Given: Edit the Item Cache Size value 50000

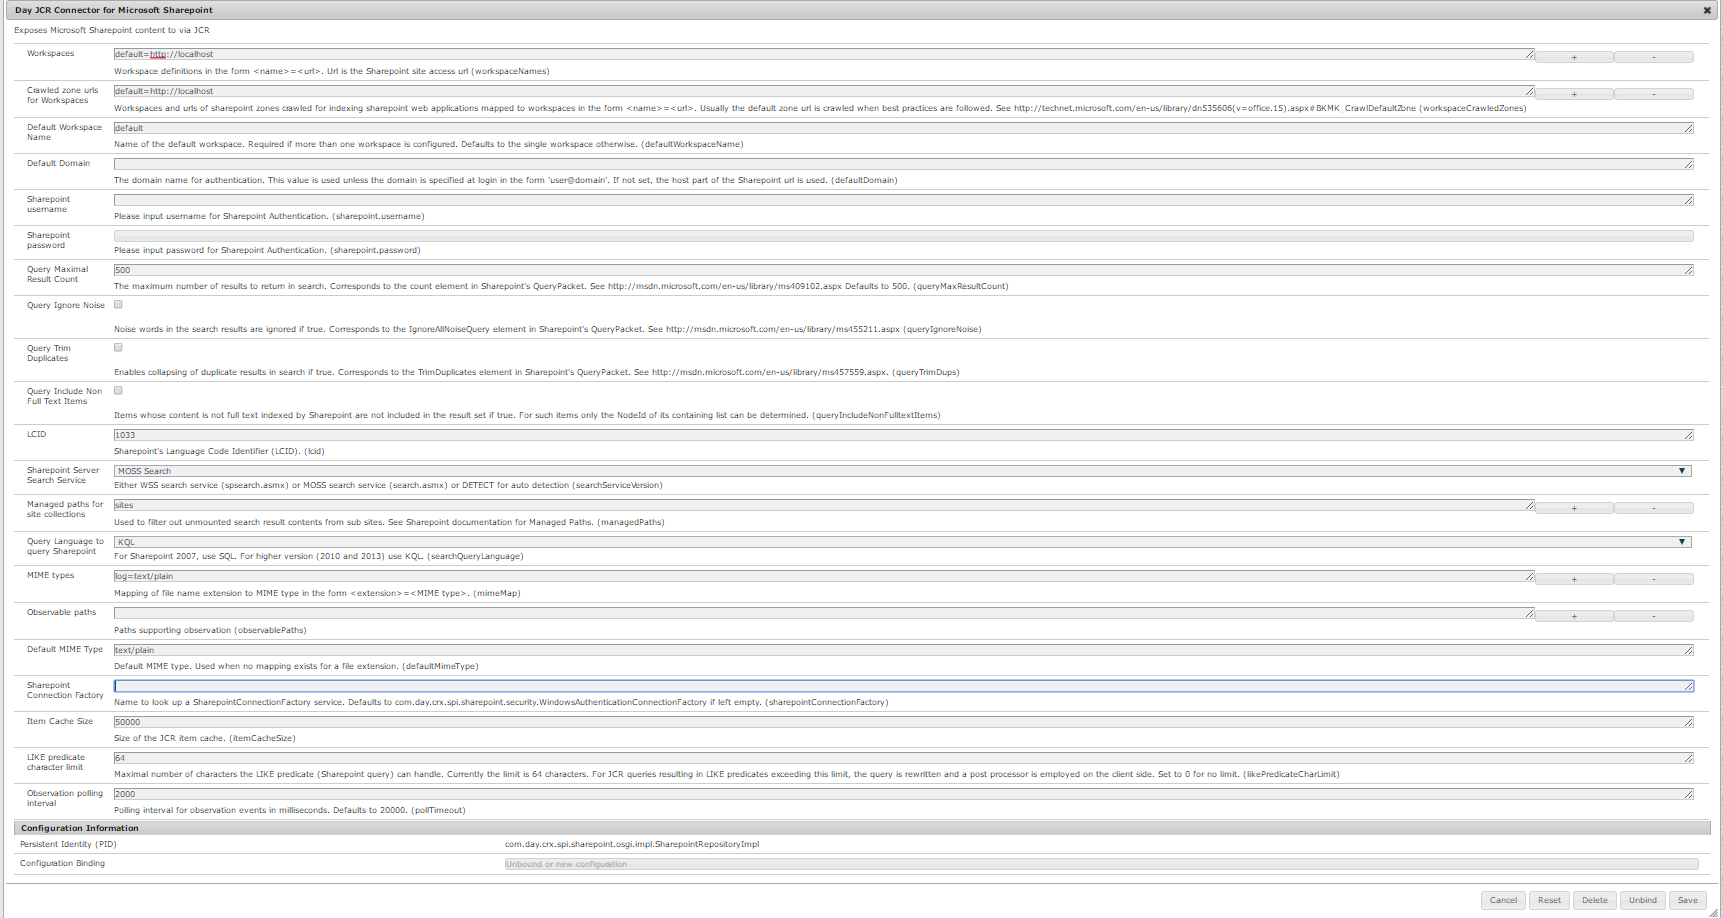Looking at the screenshot, I should 904,722.
